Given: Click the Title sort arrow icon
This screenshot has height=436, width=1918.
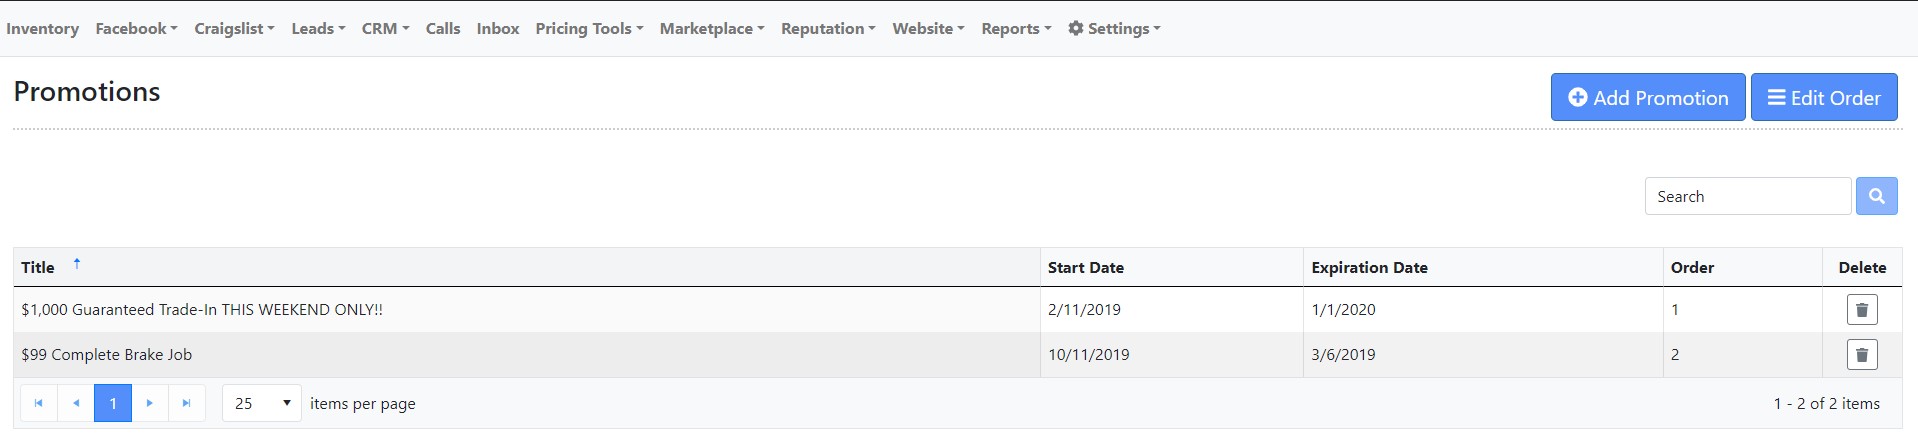Looking at the screenshot, I should [x=77, y=264].
